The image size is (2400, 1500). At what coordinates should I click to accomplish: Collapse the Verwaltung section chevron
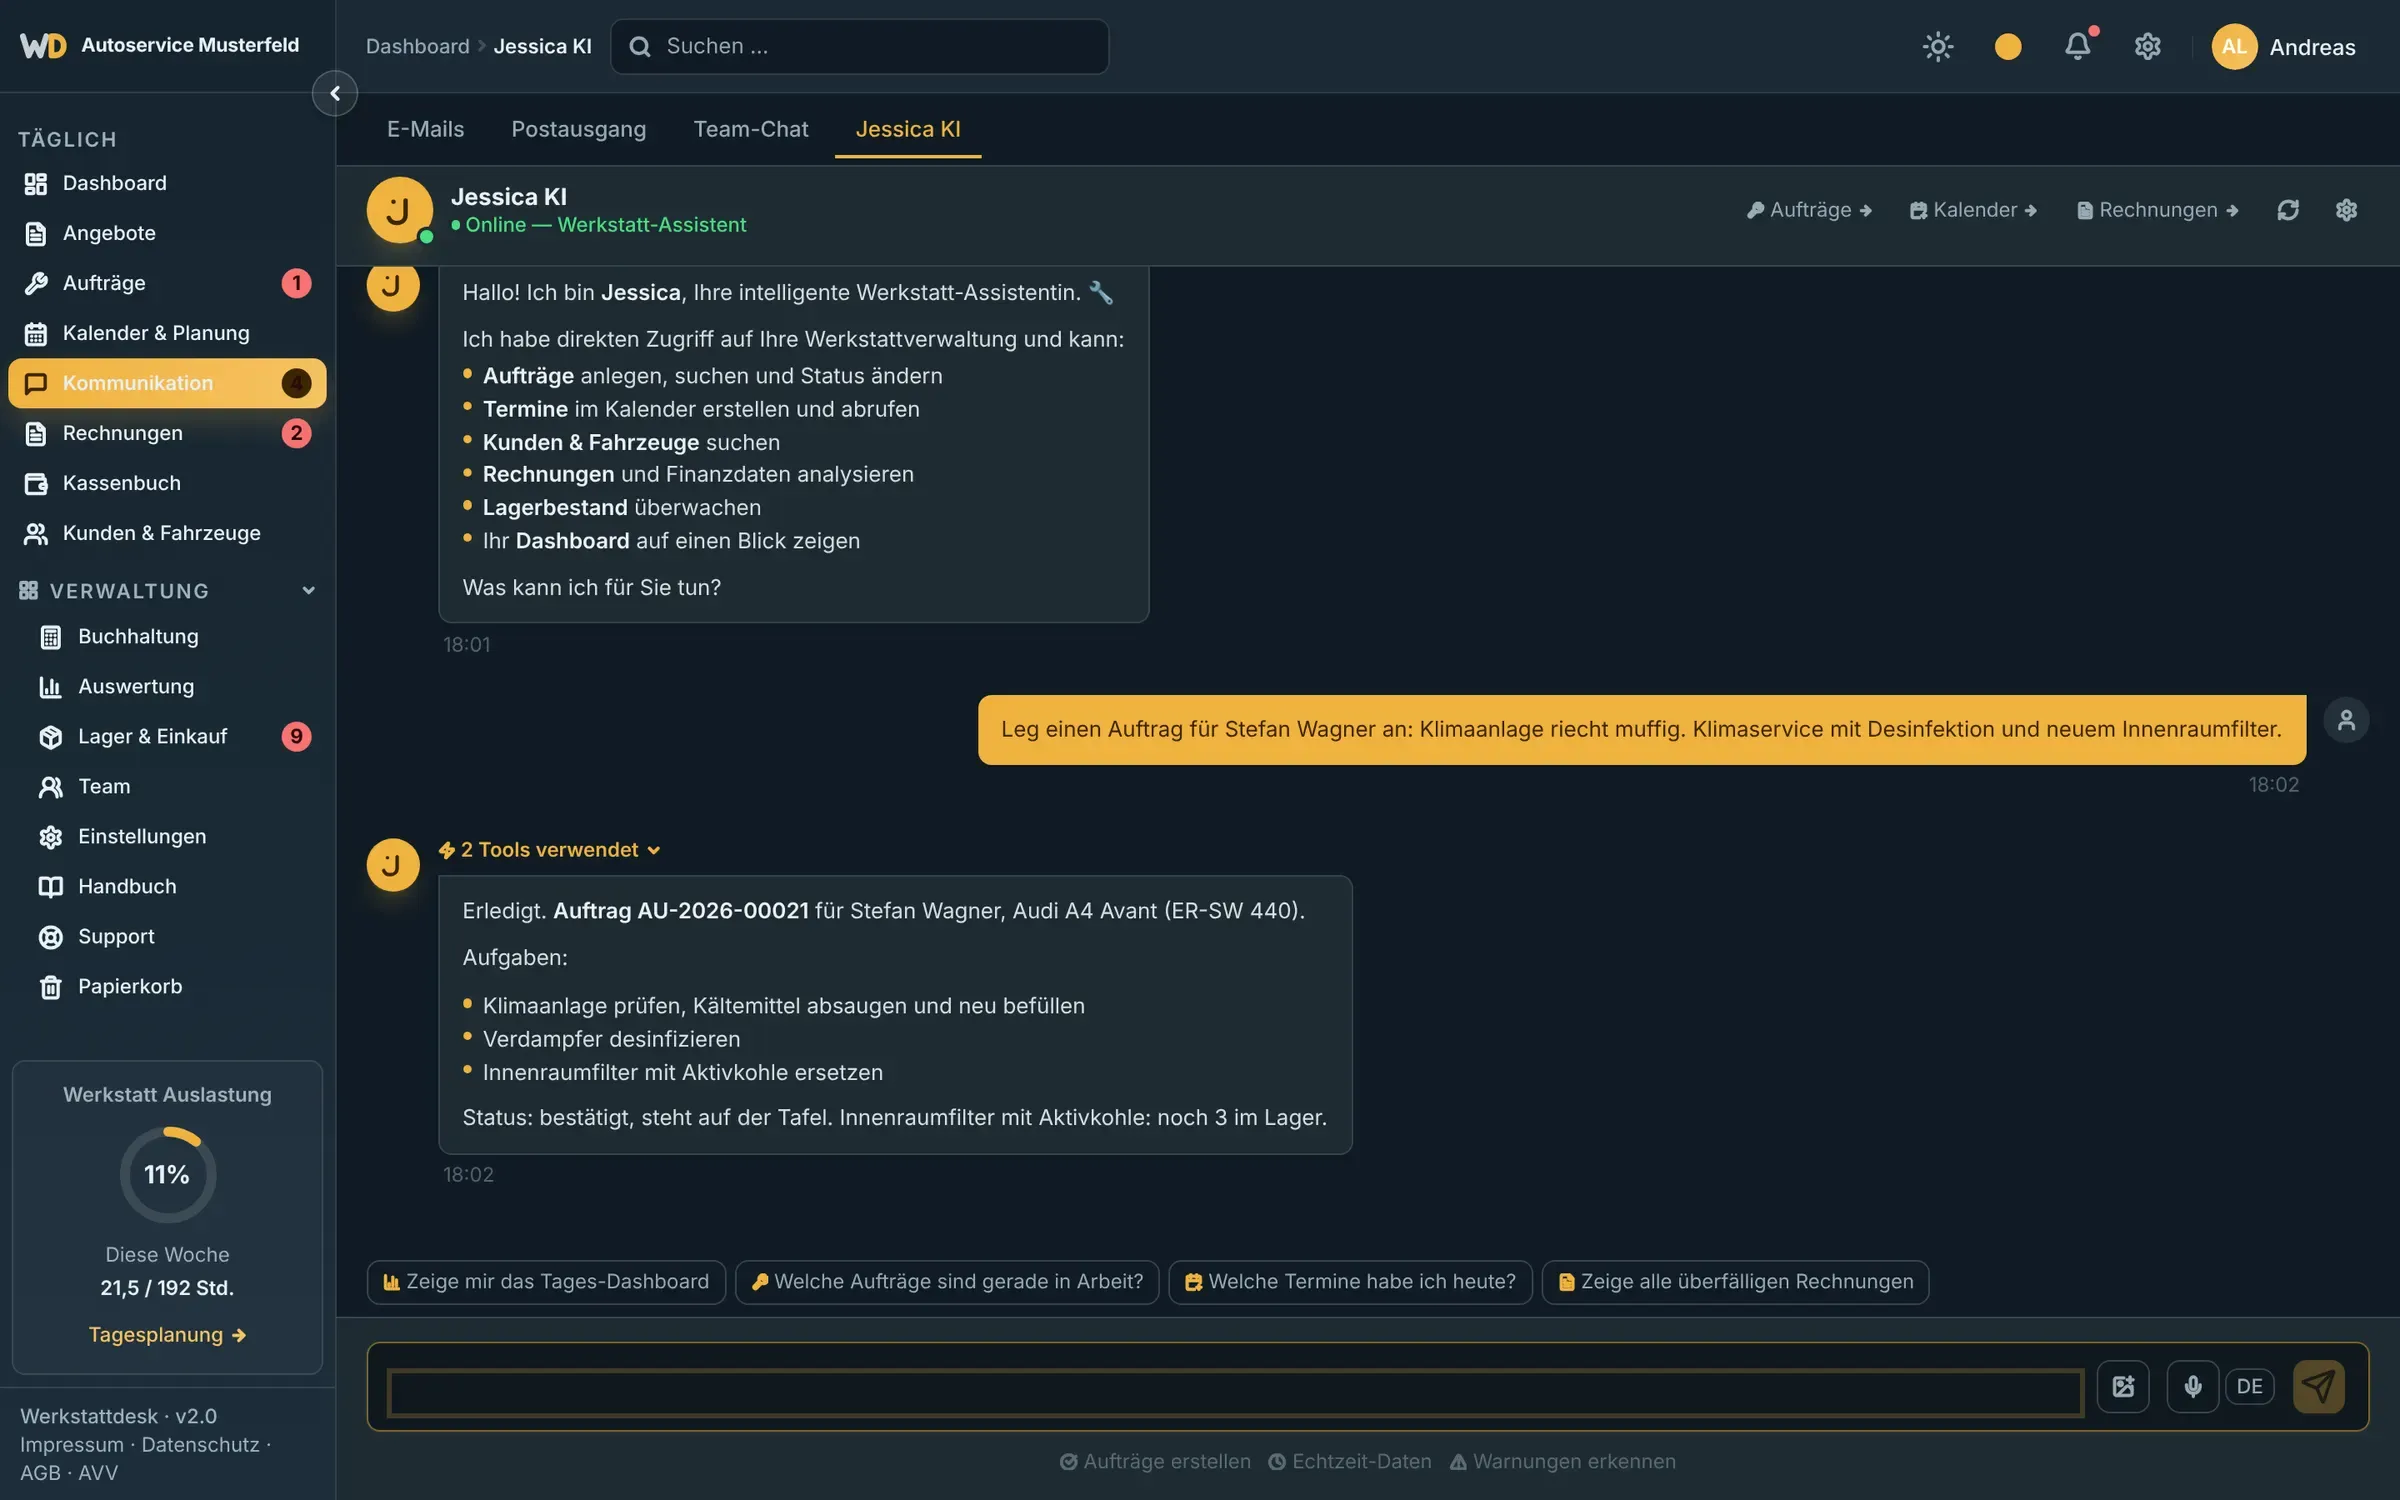tap(308, 590)
